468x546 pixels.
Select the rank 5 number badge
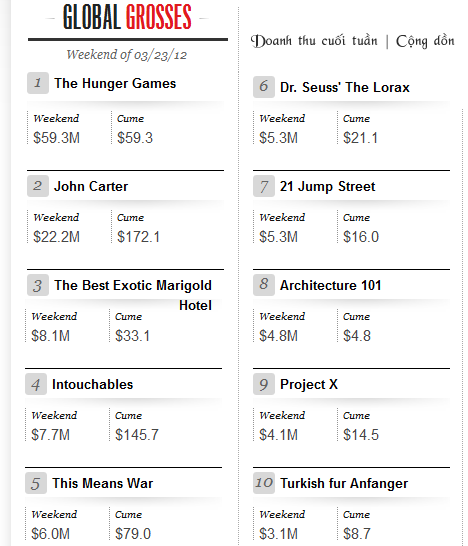(36, 483)
